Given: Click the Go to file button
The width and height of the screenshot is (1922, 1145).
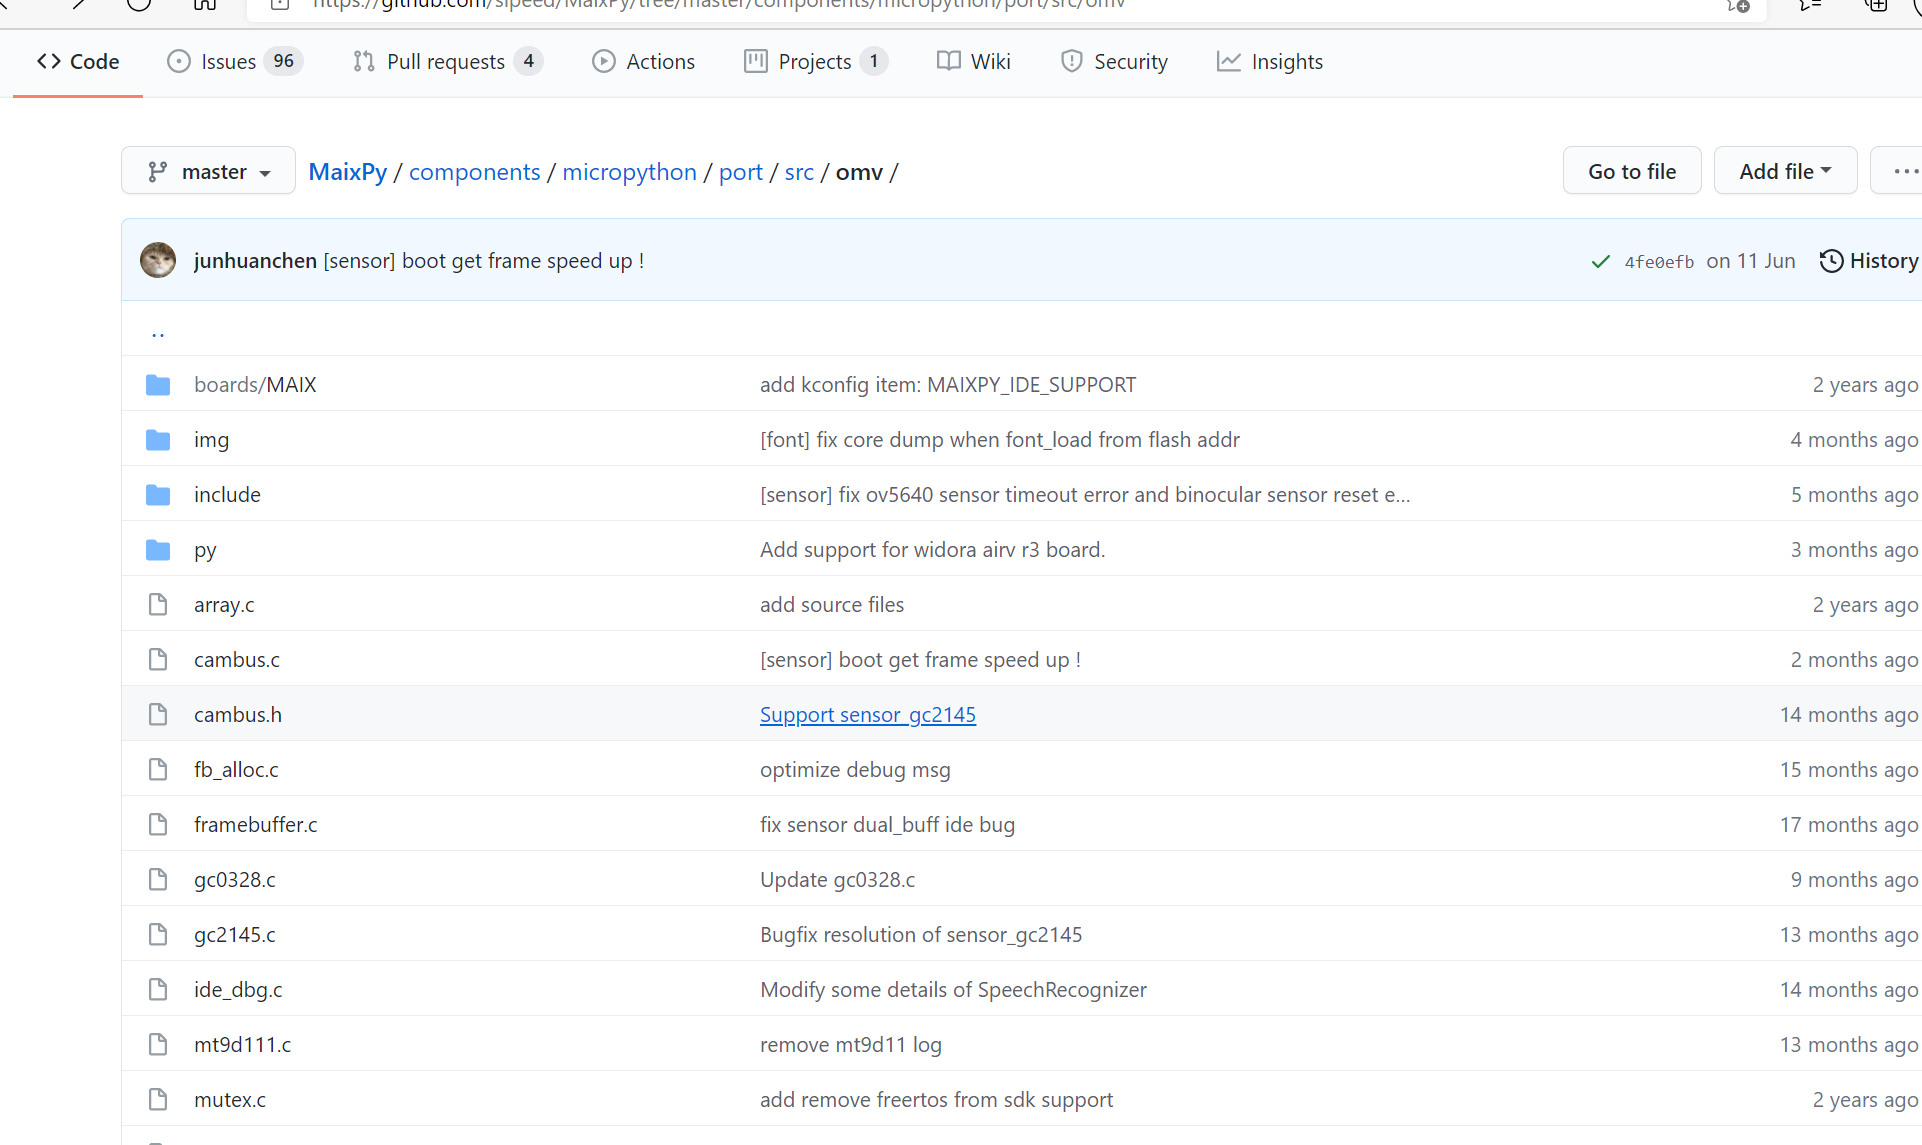Looking at the screenshot, I should click(x=1631, y=171).
